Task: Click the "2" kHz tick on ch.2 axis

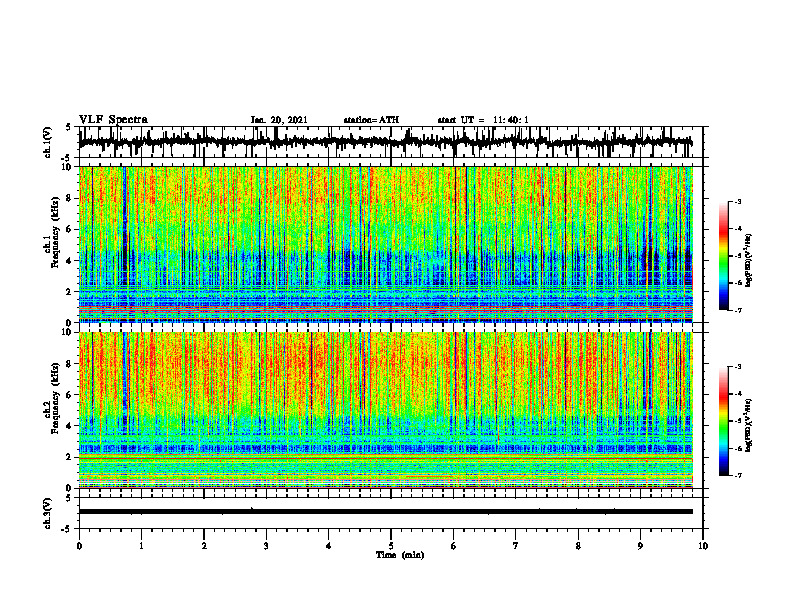Action: click(69, 457)
